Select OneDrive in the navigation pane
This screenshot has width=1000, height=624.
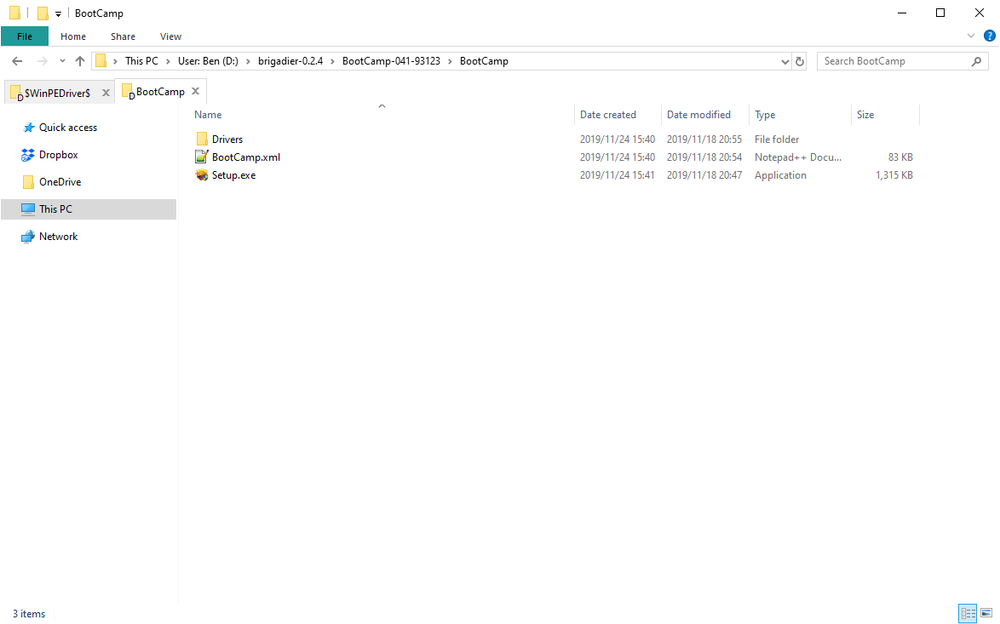(x=60, y=182)
